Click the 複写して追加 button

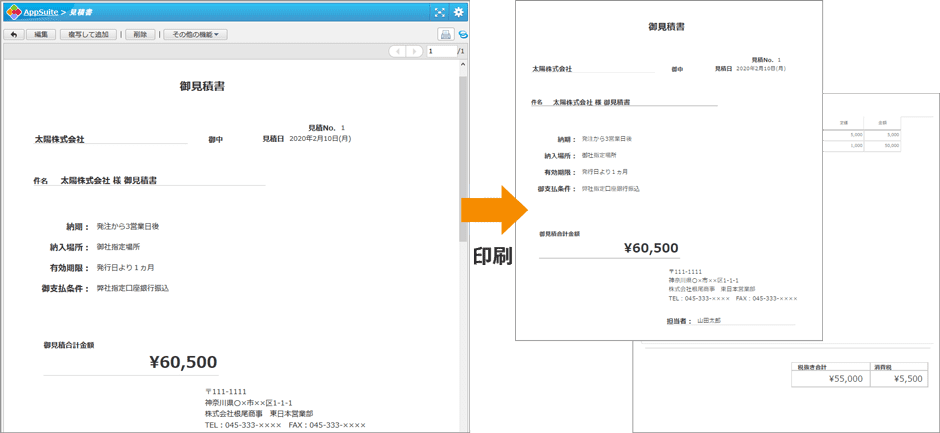(x=89, y=34)
